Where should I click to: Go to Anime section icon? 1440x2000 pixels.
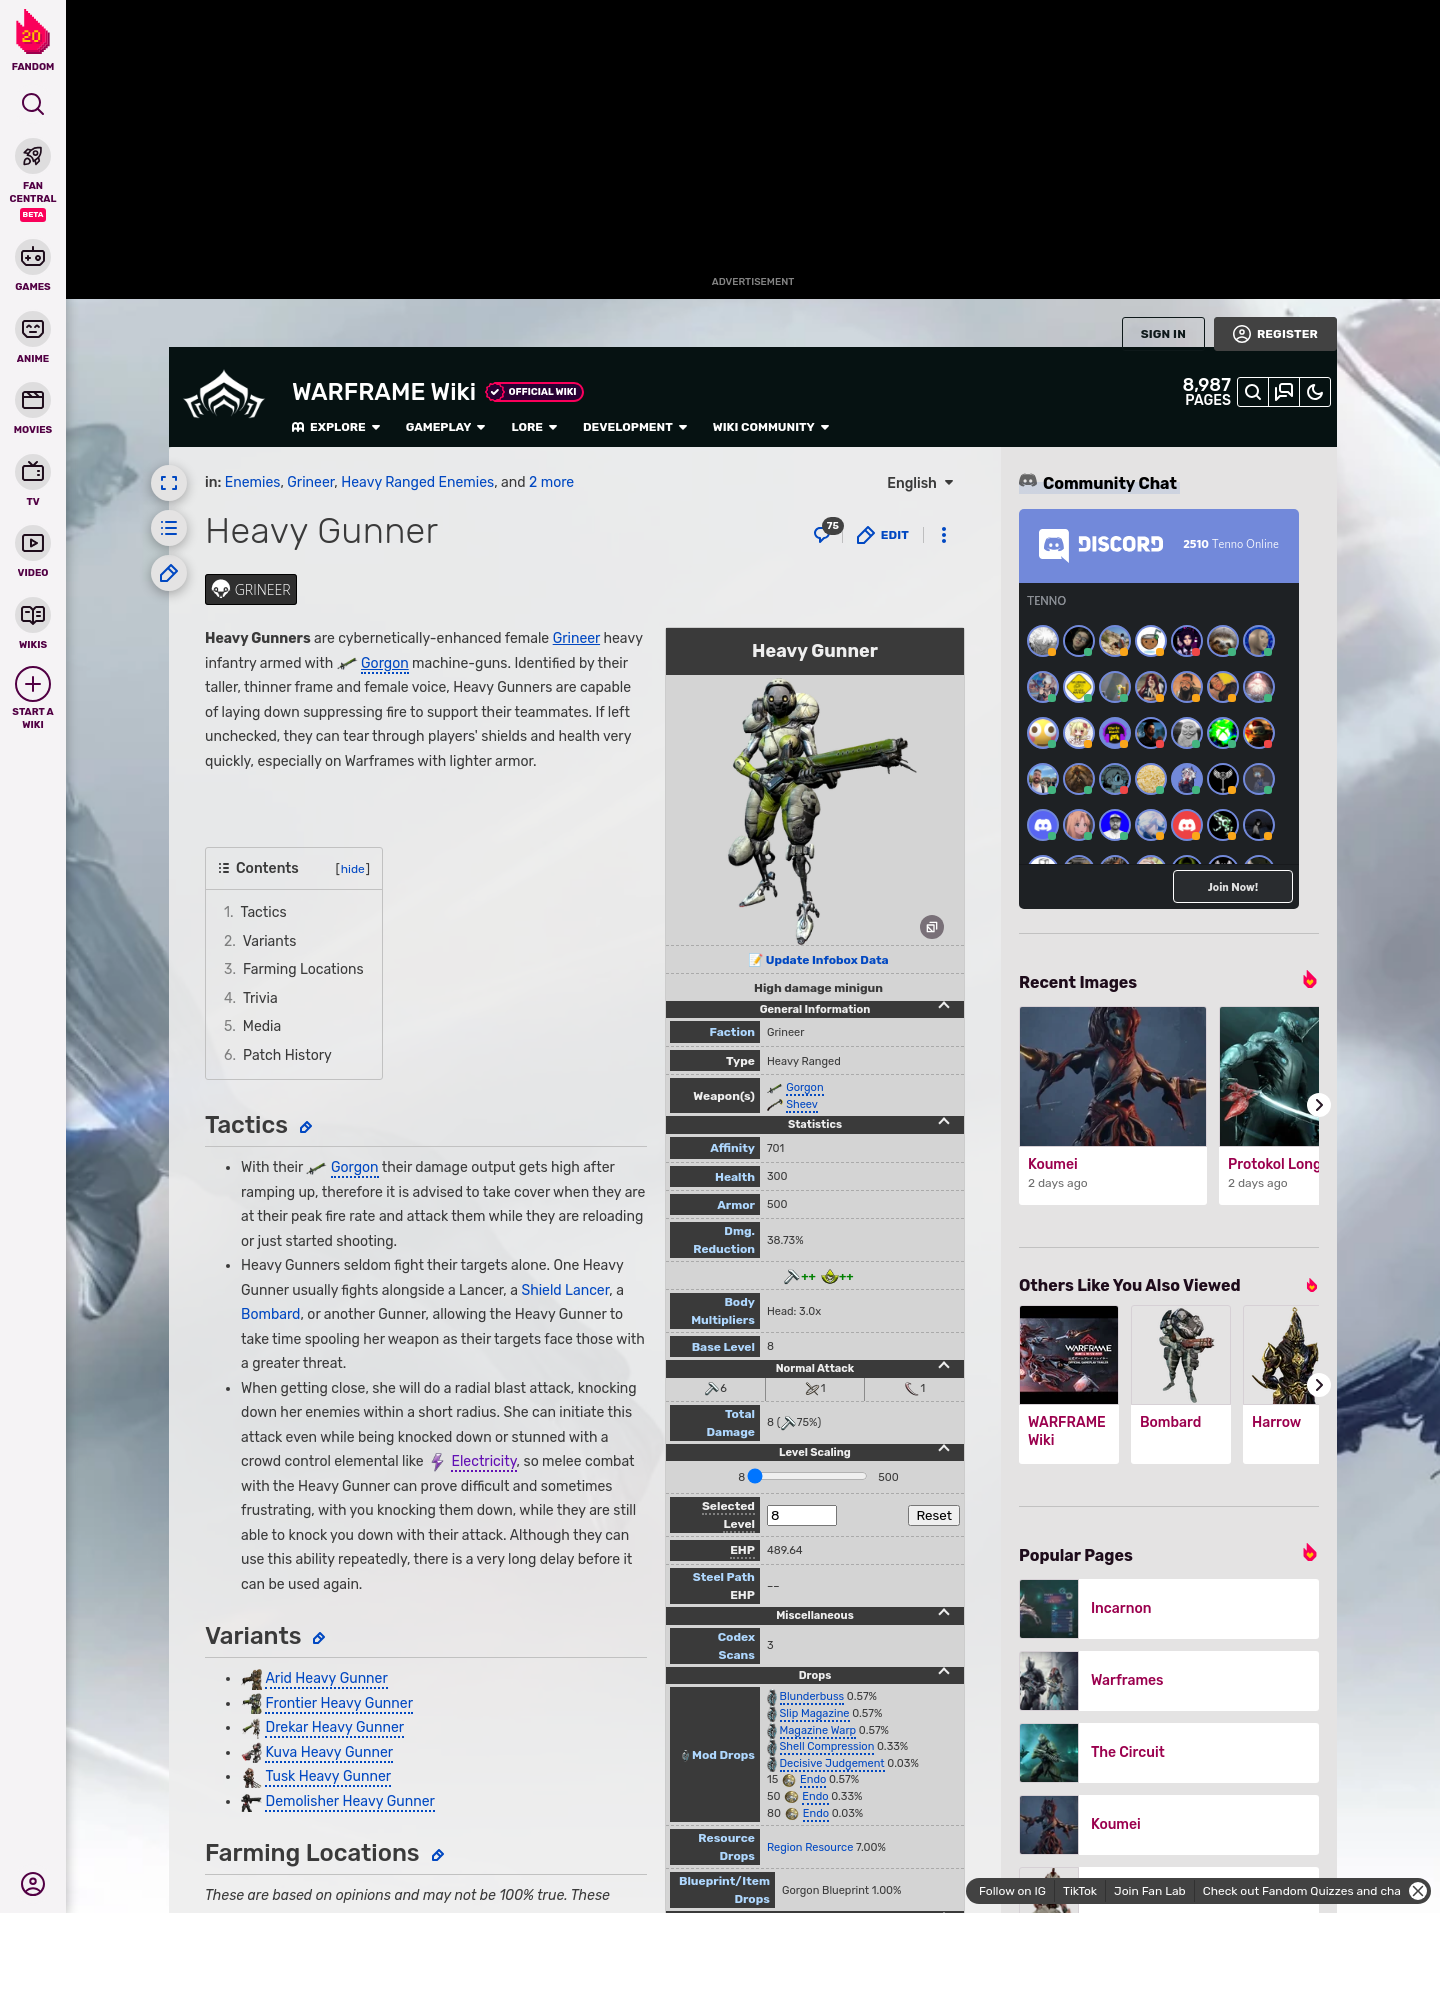click(x=32, y=329)
